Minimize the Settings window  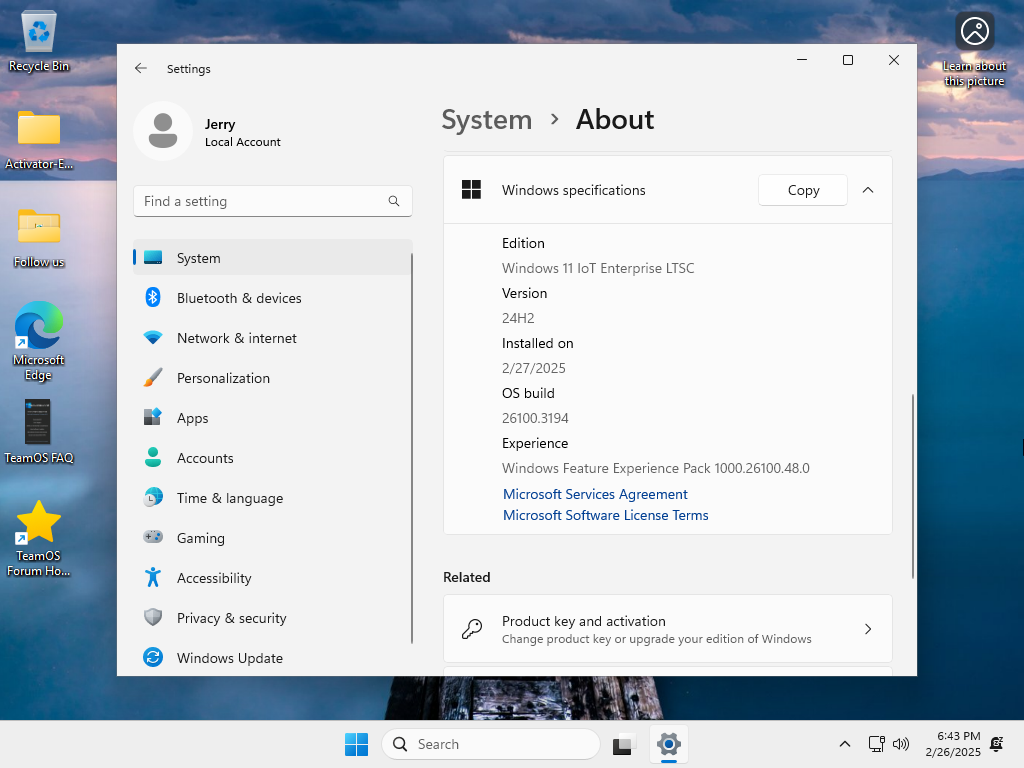(x=802, y=60)
